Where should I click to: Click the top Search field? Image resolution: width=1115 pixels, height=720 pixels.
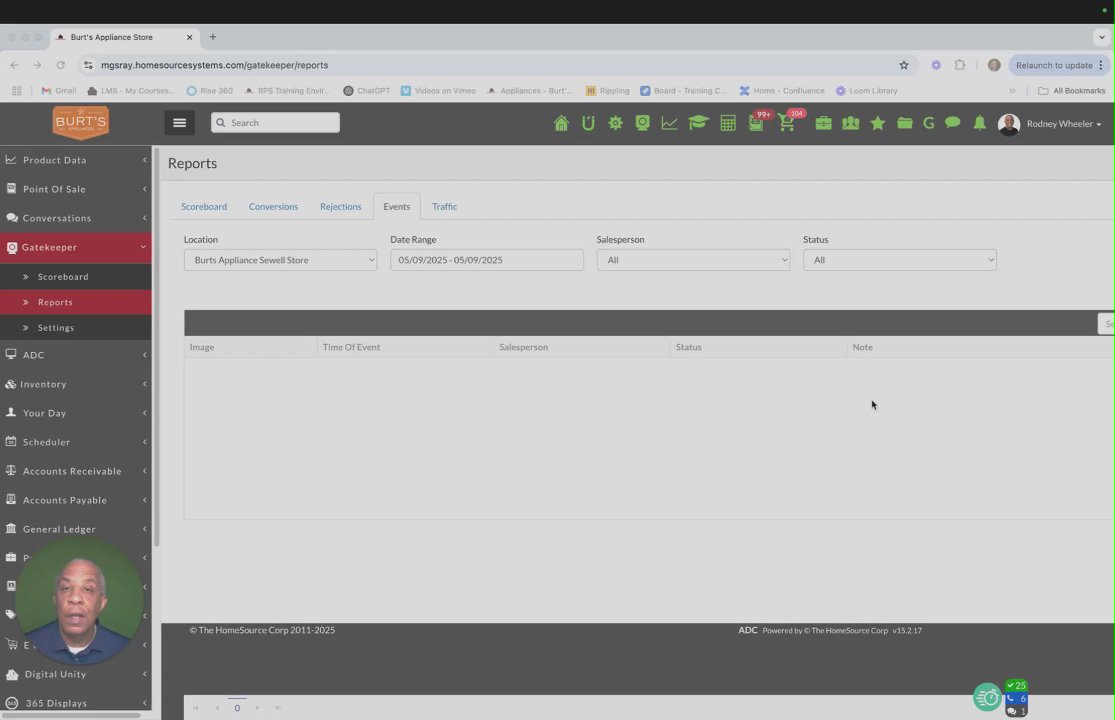click(275, 123)
